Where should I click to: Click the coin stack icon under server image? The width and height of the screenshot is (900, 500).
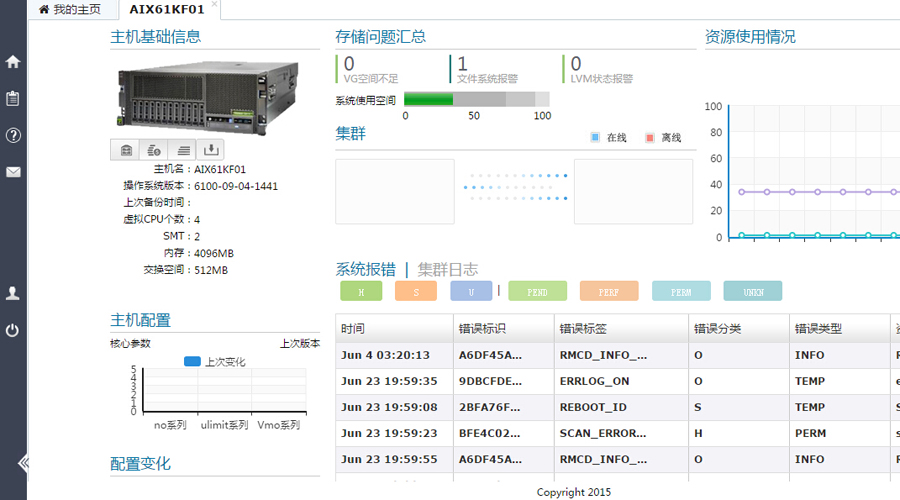(154, 150)
